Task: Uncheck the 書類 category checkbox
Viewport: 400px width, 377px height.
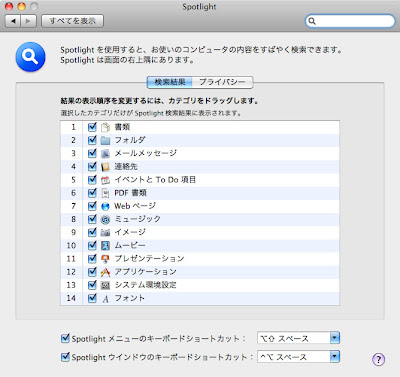Action: [92, 127]
